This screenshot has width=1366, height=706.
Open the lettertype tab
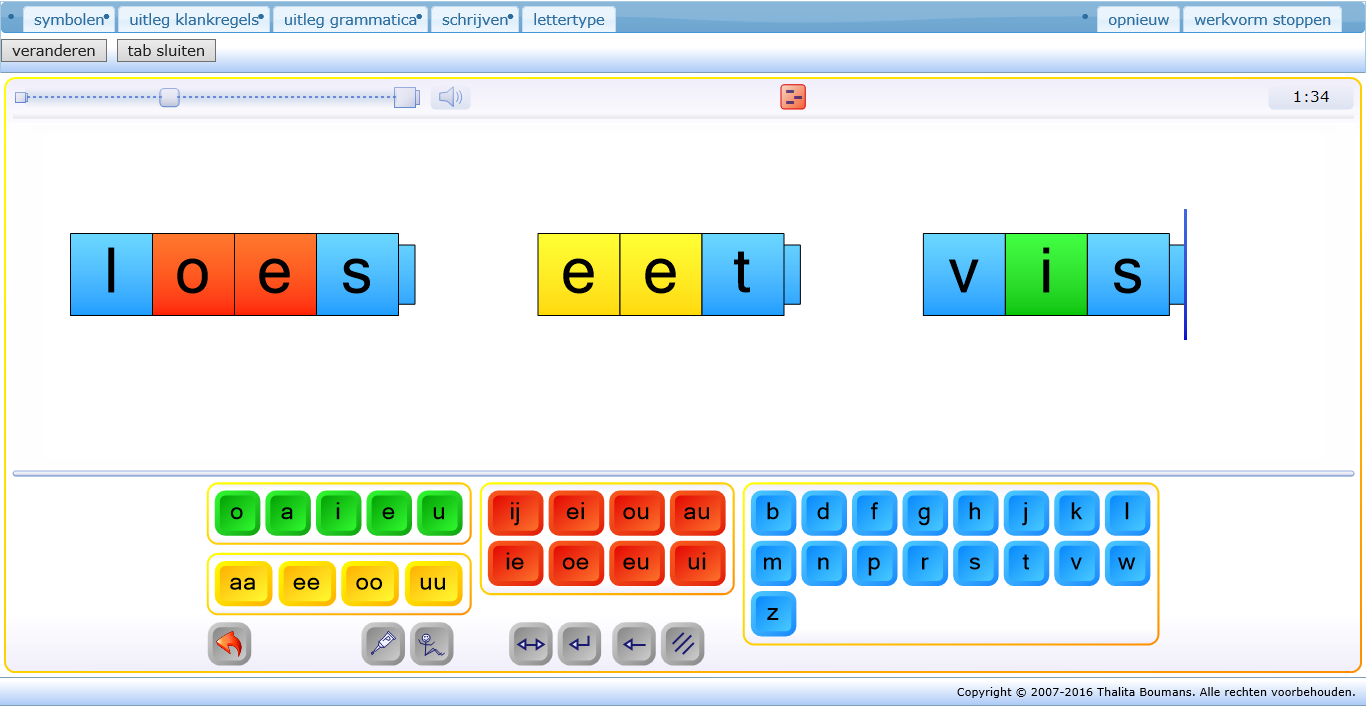point(569,19)
